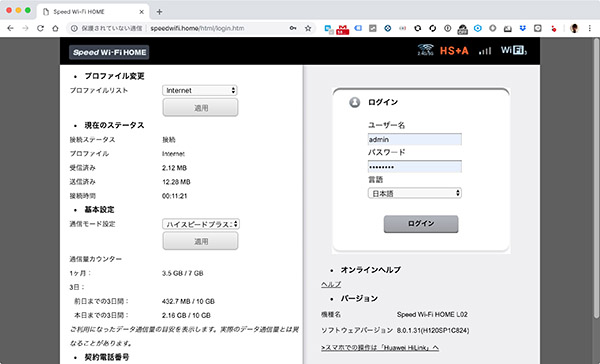600x364 pixels.
Task: Click the orange HS+A mode indicator
Action: tap(454, 51)
